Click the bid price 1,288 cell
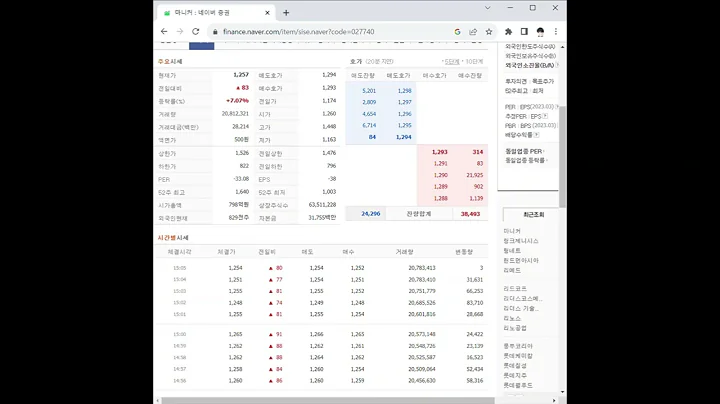This screenshot has width=720, height=404. [440, 198]
